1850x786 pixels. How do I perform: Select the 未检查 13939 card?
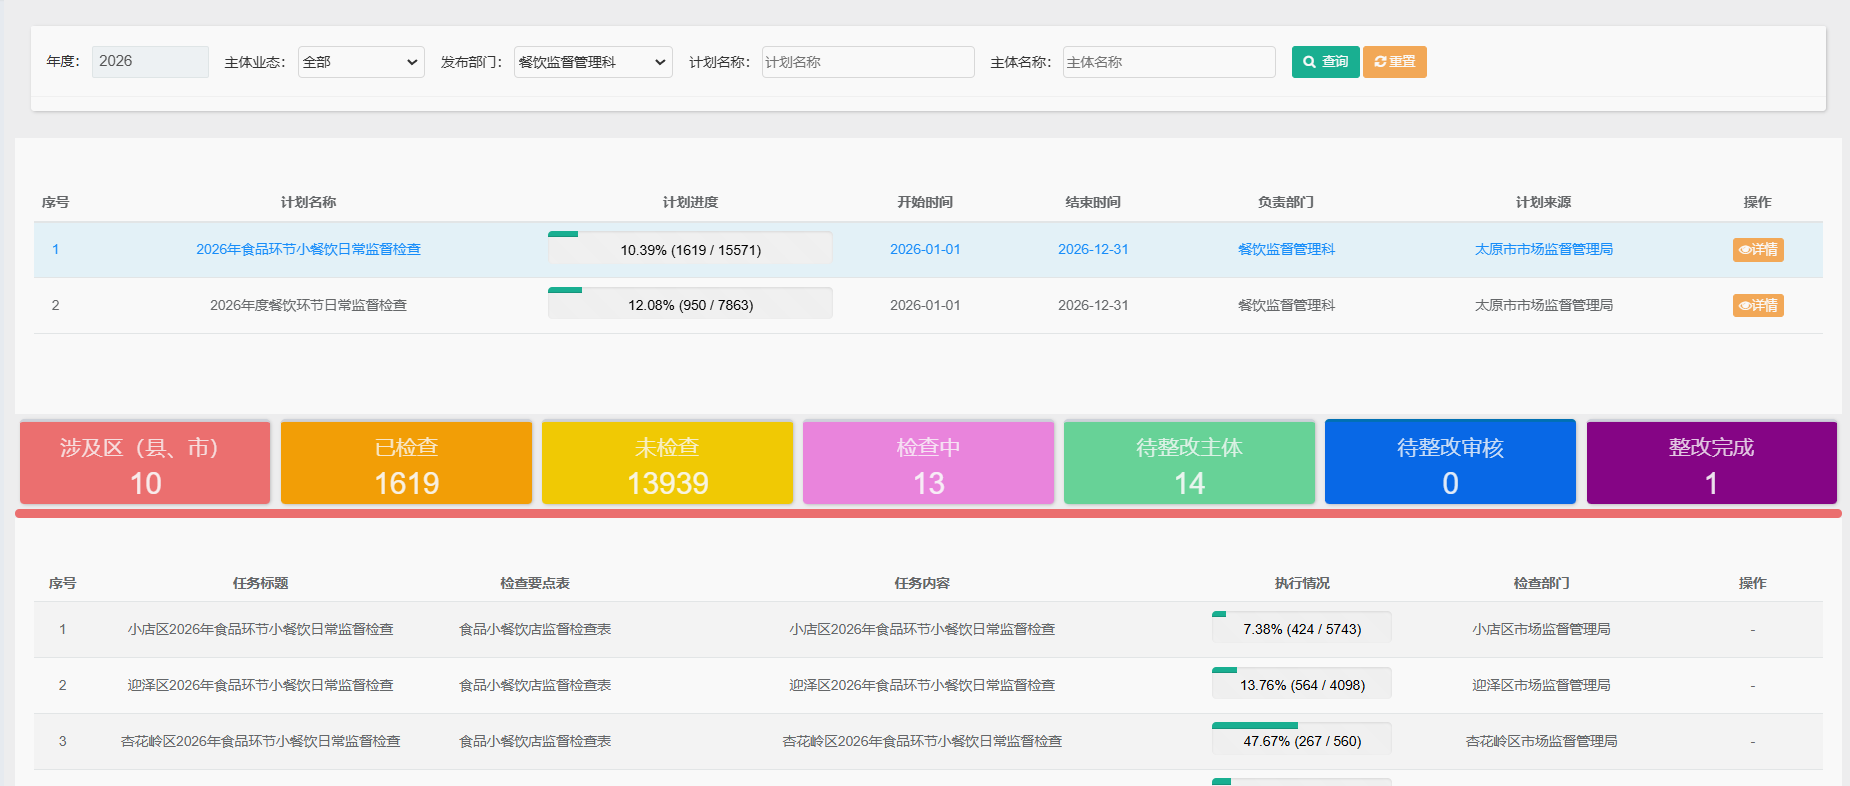click(667, 463)
